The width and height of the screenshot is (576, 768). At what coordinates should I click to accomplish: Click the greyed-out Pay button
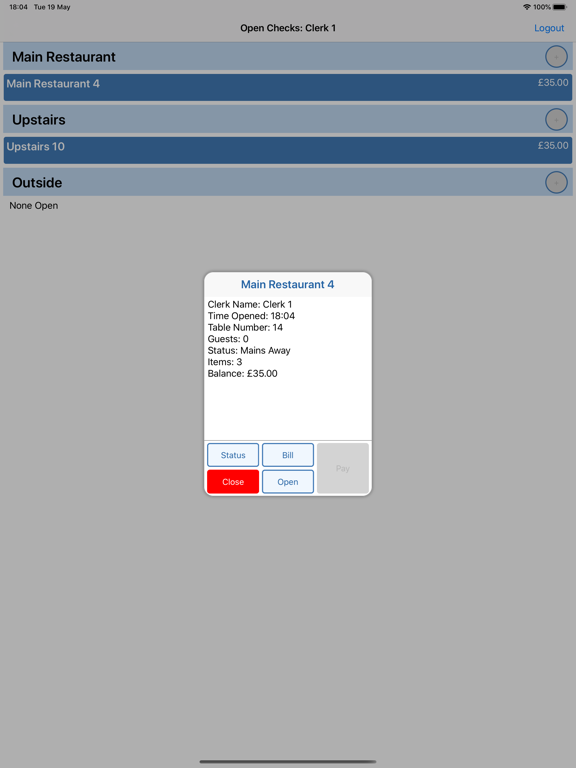point(342,468)
